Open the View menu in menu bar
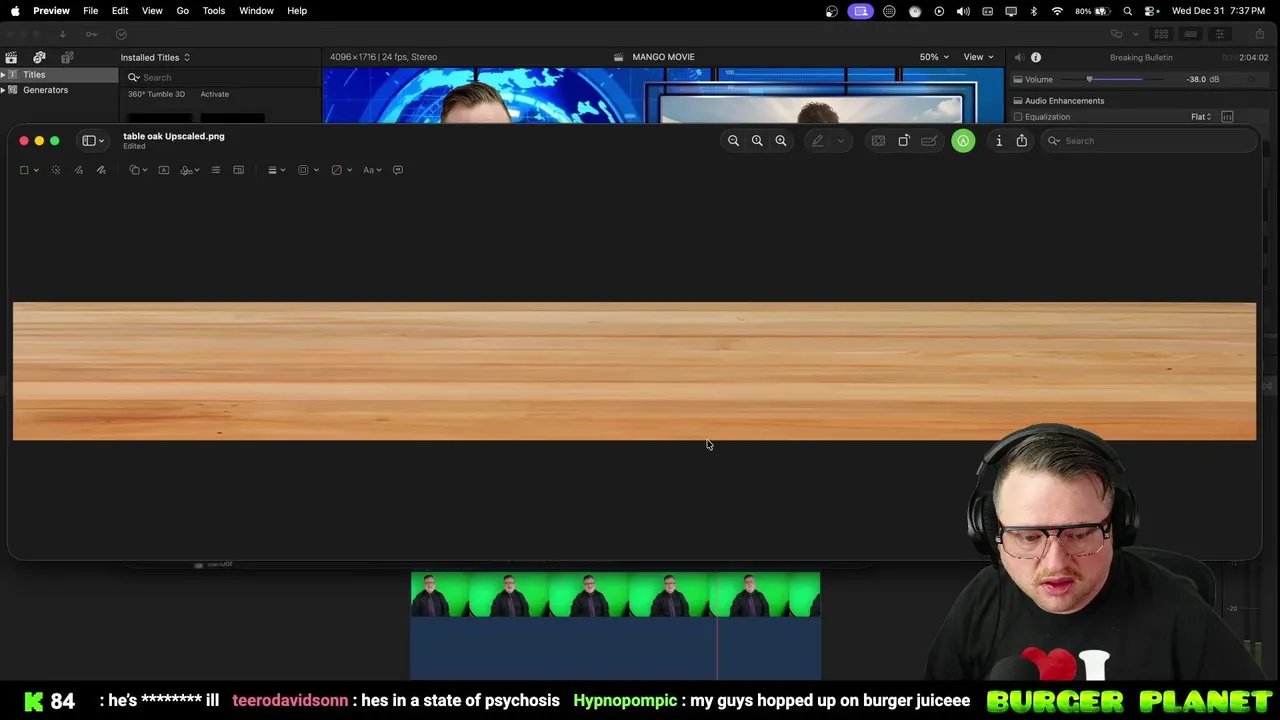 [152, 11]
